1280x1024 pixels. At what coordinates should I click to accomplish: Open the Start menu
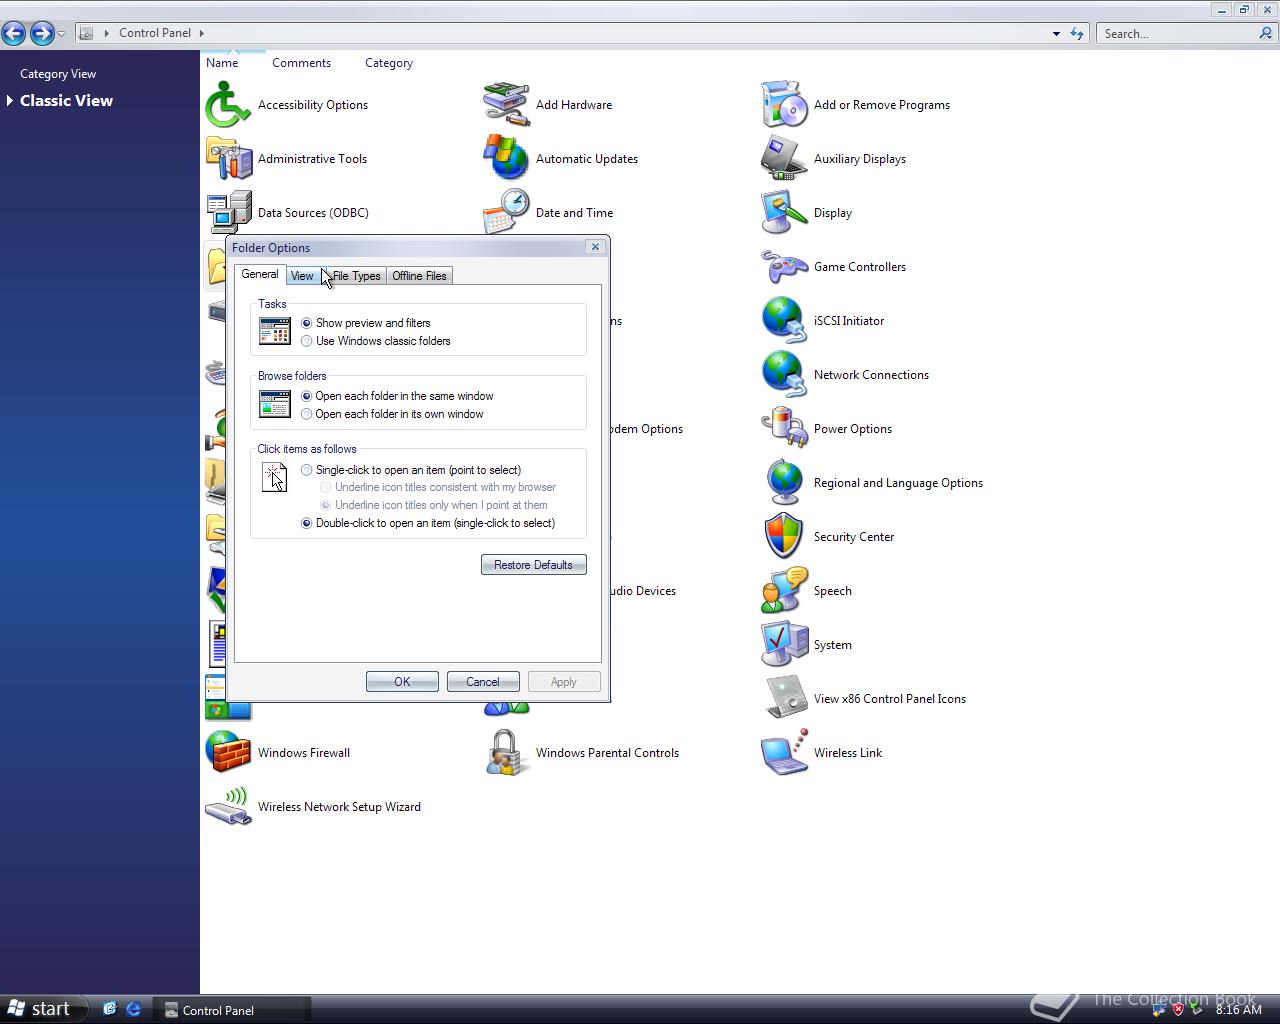(40, 1009)
